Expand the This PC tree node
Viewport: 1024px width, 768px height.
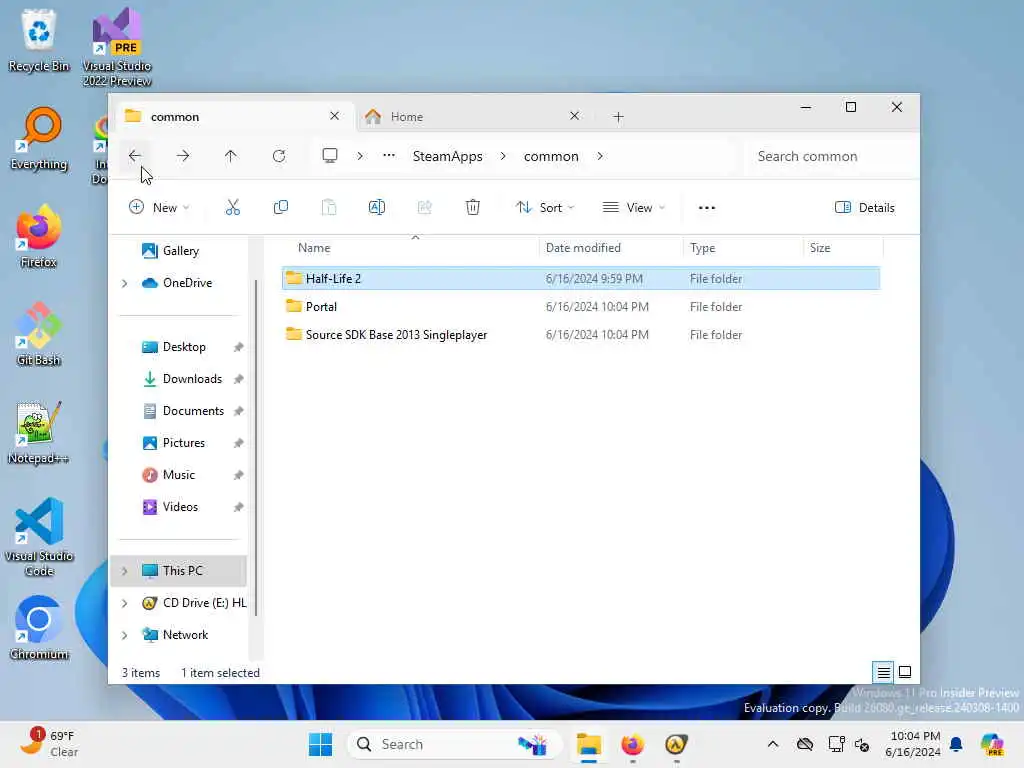coord(125,571)
